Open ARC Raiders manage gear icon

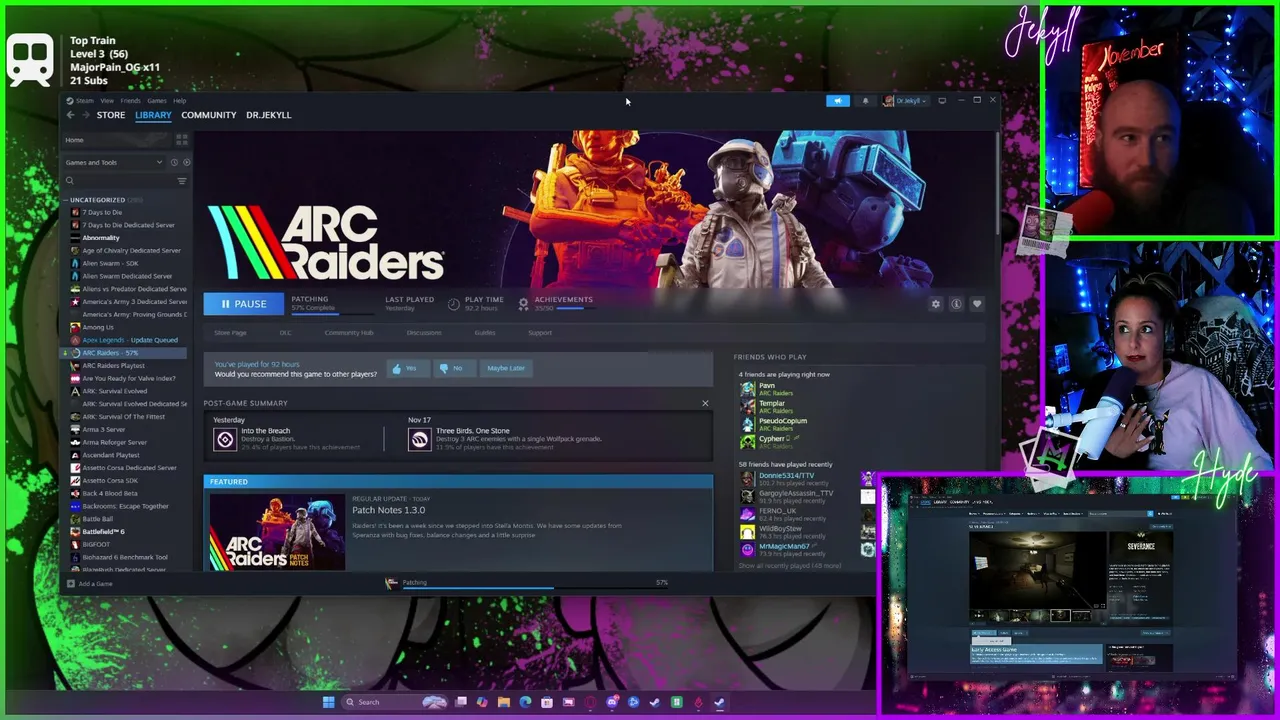(936, 304)
